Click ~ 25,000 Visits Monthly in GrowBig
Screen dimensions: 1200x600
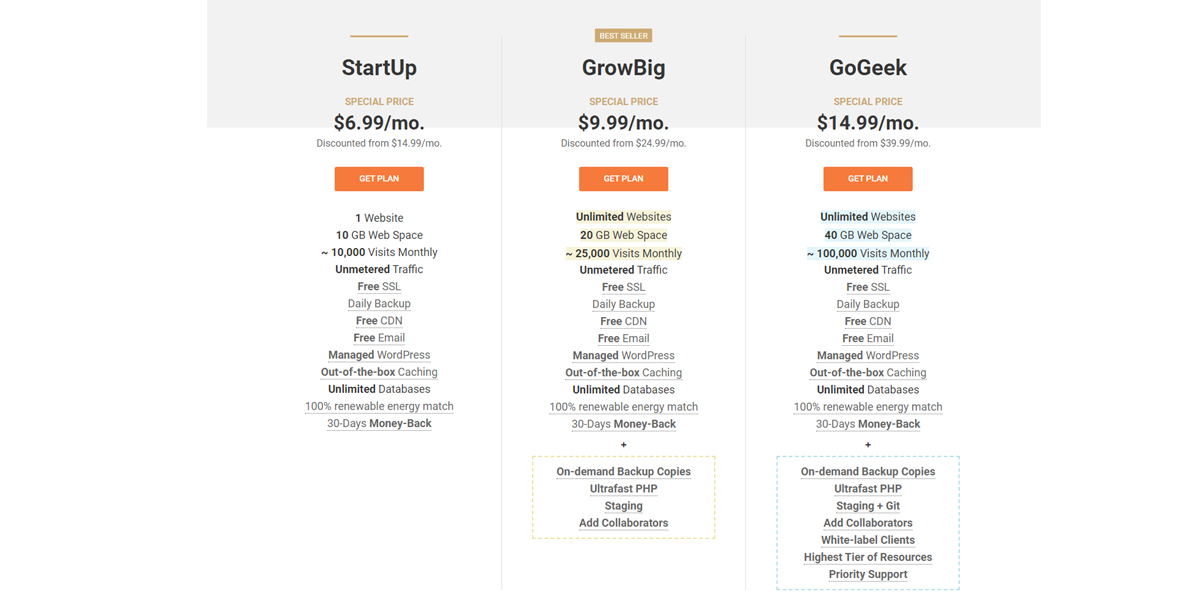[x=623, y=254]
